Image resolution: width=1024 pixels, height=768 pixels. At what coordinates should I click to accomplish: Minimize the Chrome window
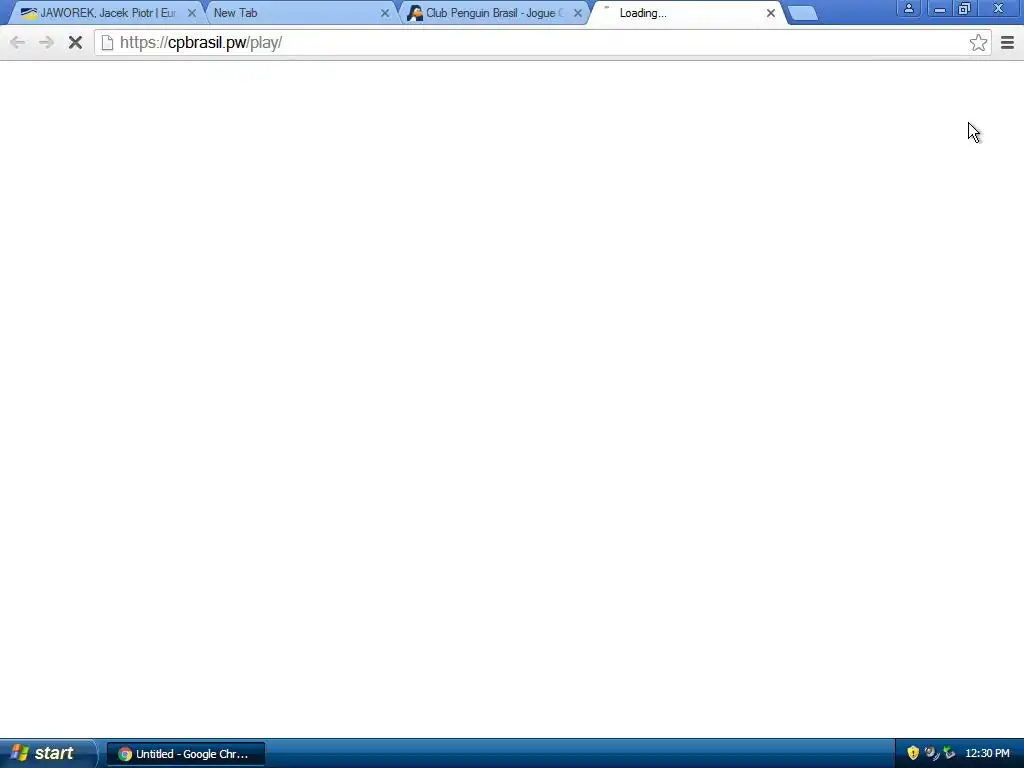coord(939,9)
